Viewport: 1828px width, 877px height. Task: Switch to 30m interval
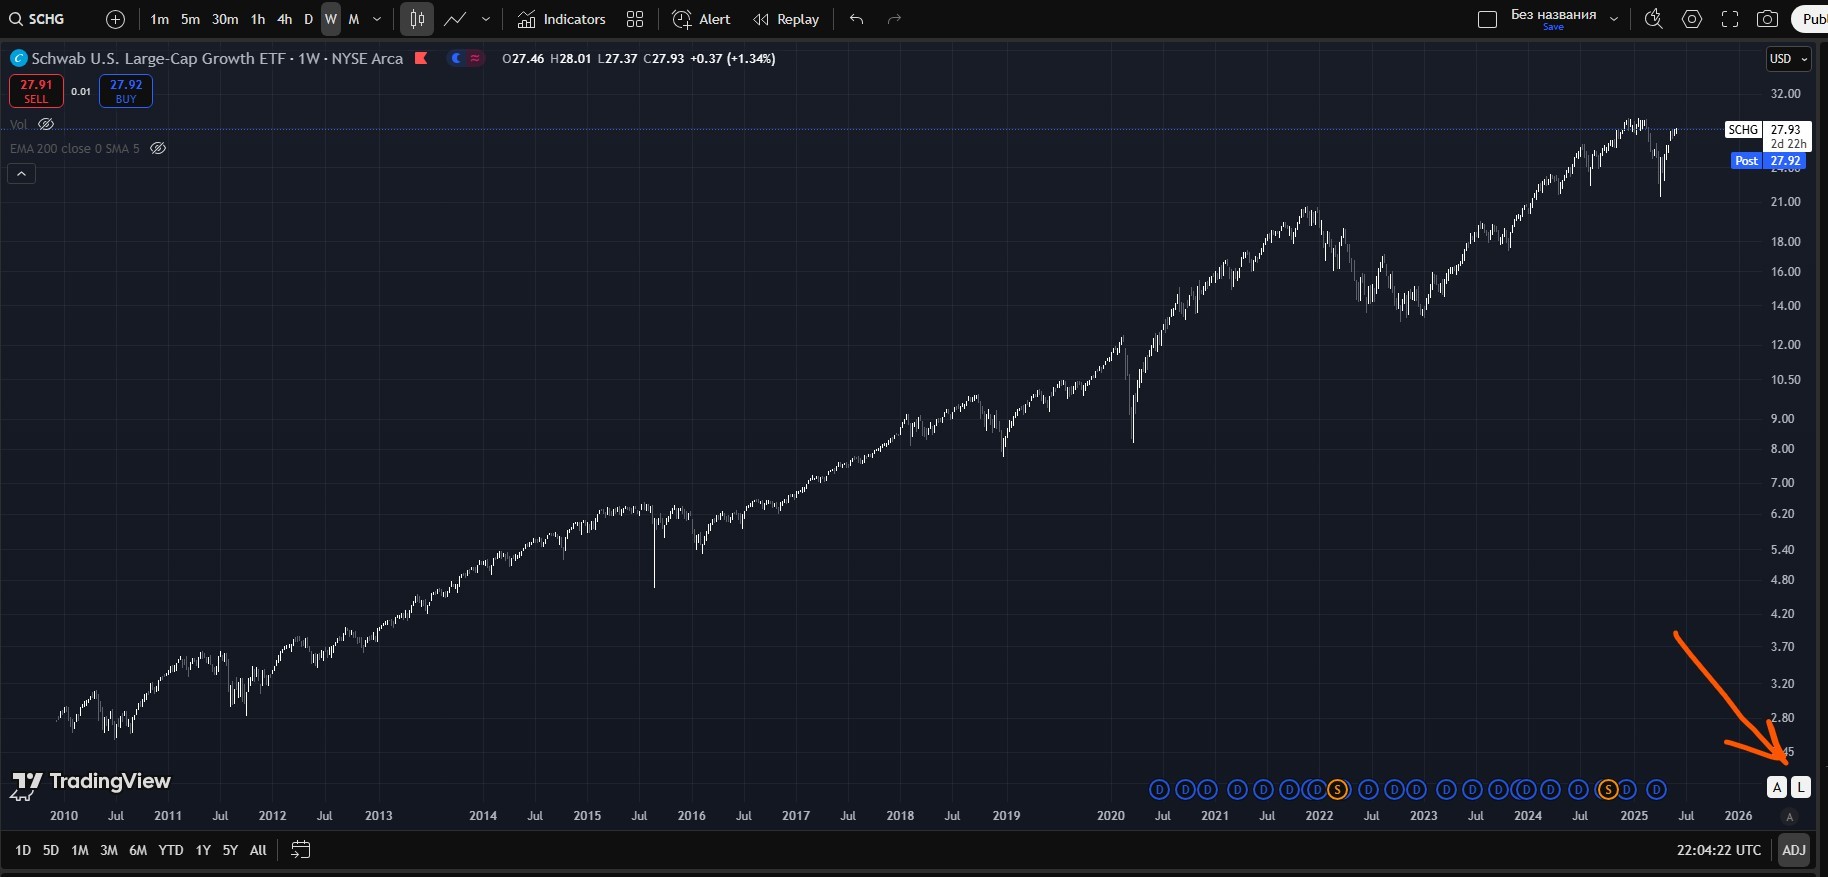(225, 19)
